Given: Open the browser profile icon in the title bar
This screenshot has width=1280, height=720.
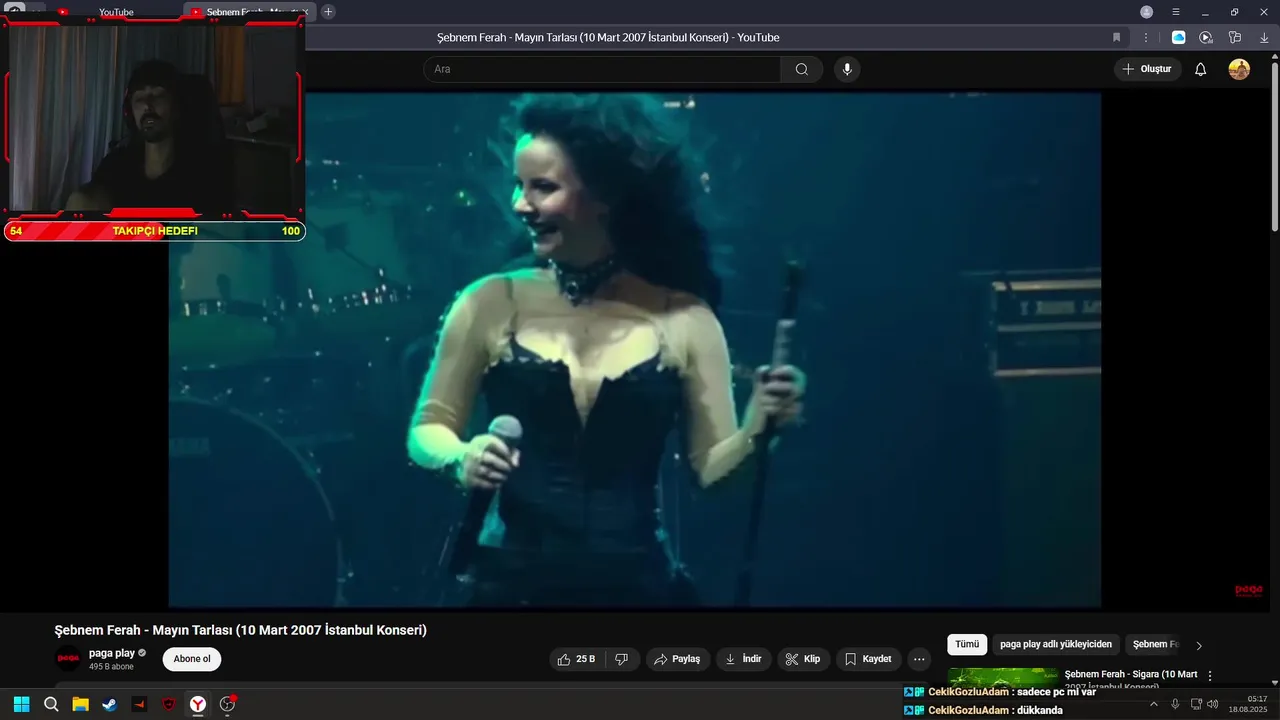Looking at the screenshot, I should [x=1147, y=12].
